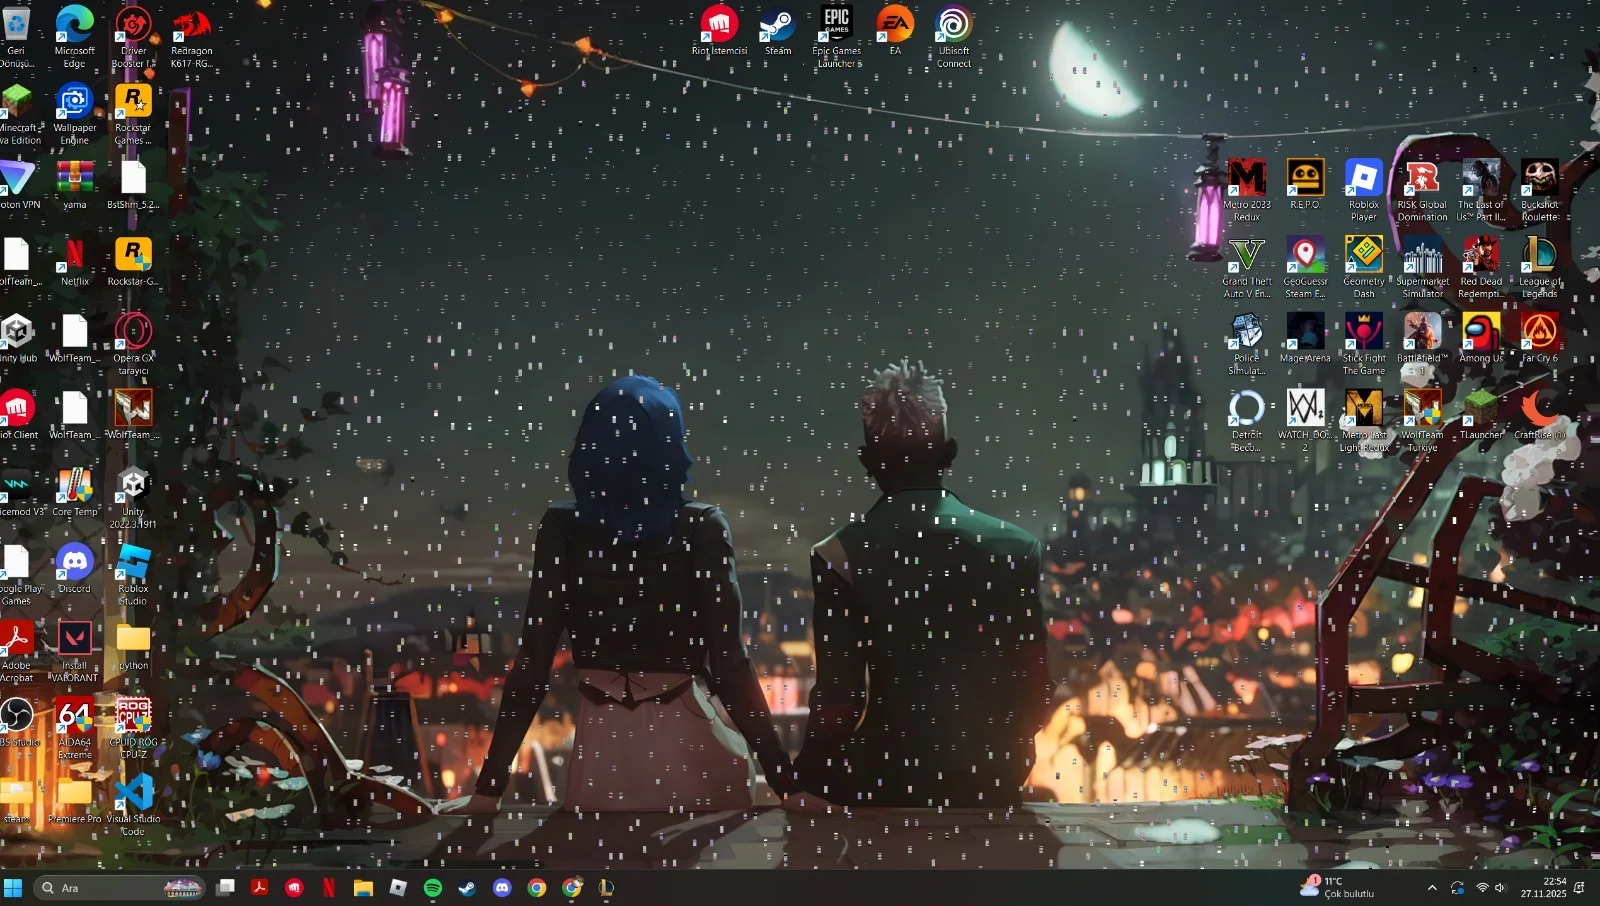Click the Ara search box in the taskbar
Viewport: 1600px width, 906px height.
click(119, 888)
